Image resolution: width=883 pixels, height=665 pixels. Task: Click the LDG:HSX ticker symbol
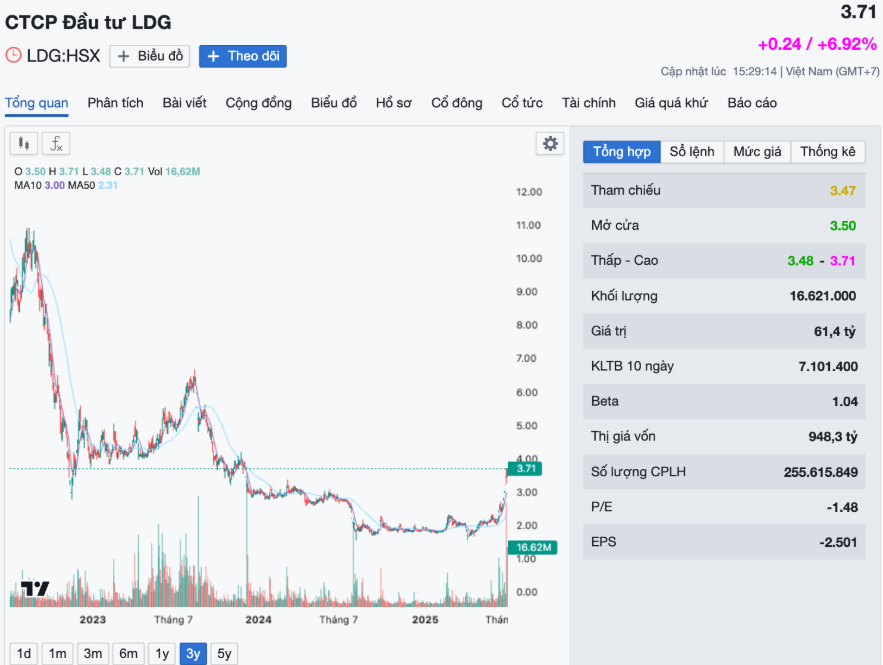tap(63, 55)
